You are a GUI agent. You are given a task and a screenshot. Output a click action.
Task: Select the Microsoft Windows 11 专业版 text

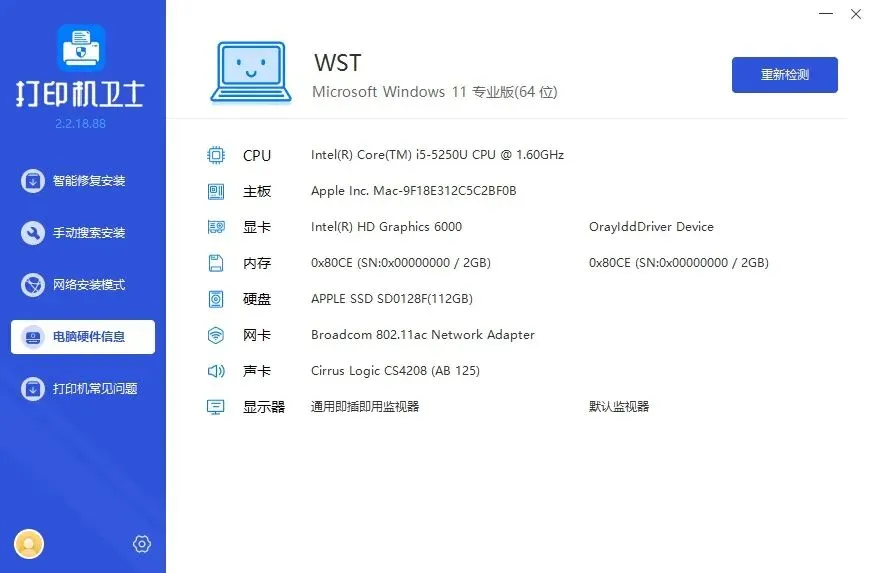[x=434, y=92]
